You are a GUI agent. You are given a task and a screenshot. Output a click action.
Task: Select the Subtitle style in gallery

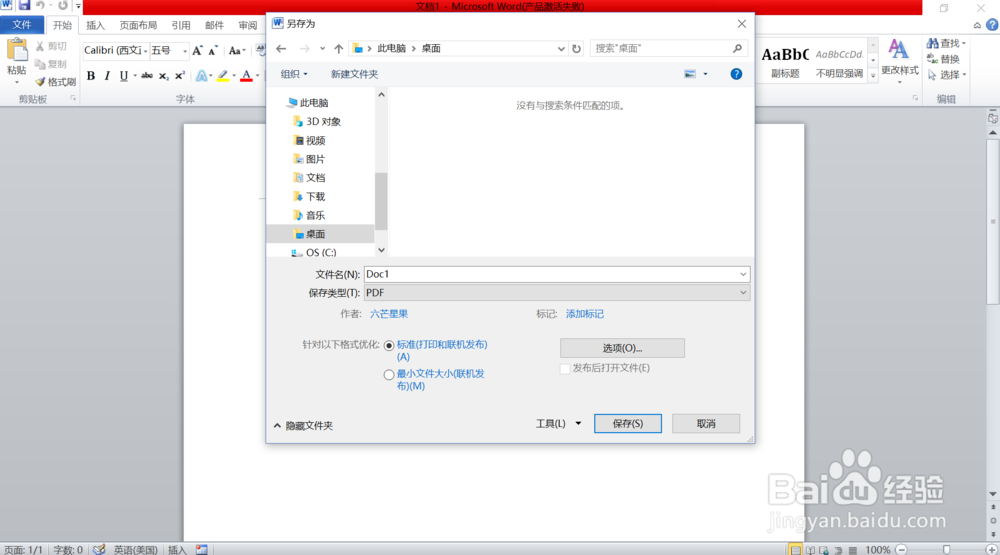click(785, 62)
